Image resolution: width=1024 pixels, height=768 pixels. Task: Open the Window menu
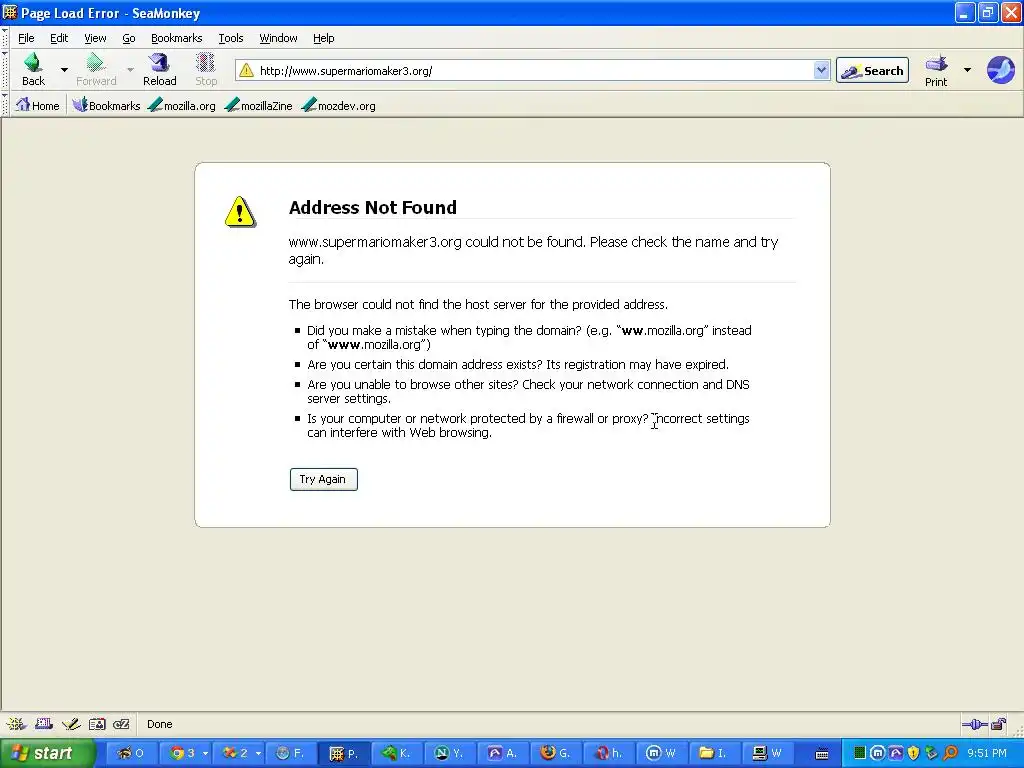278,38
